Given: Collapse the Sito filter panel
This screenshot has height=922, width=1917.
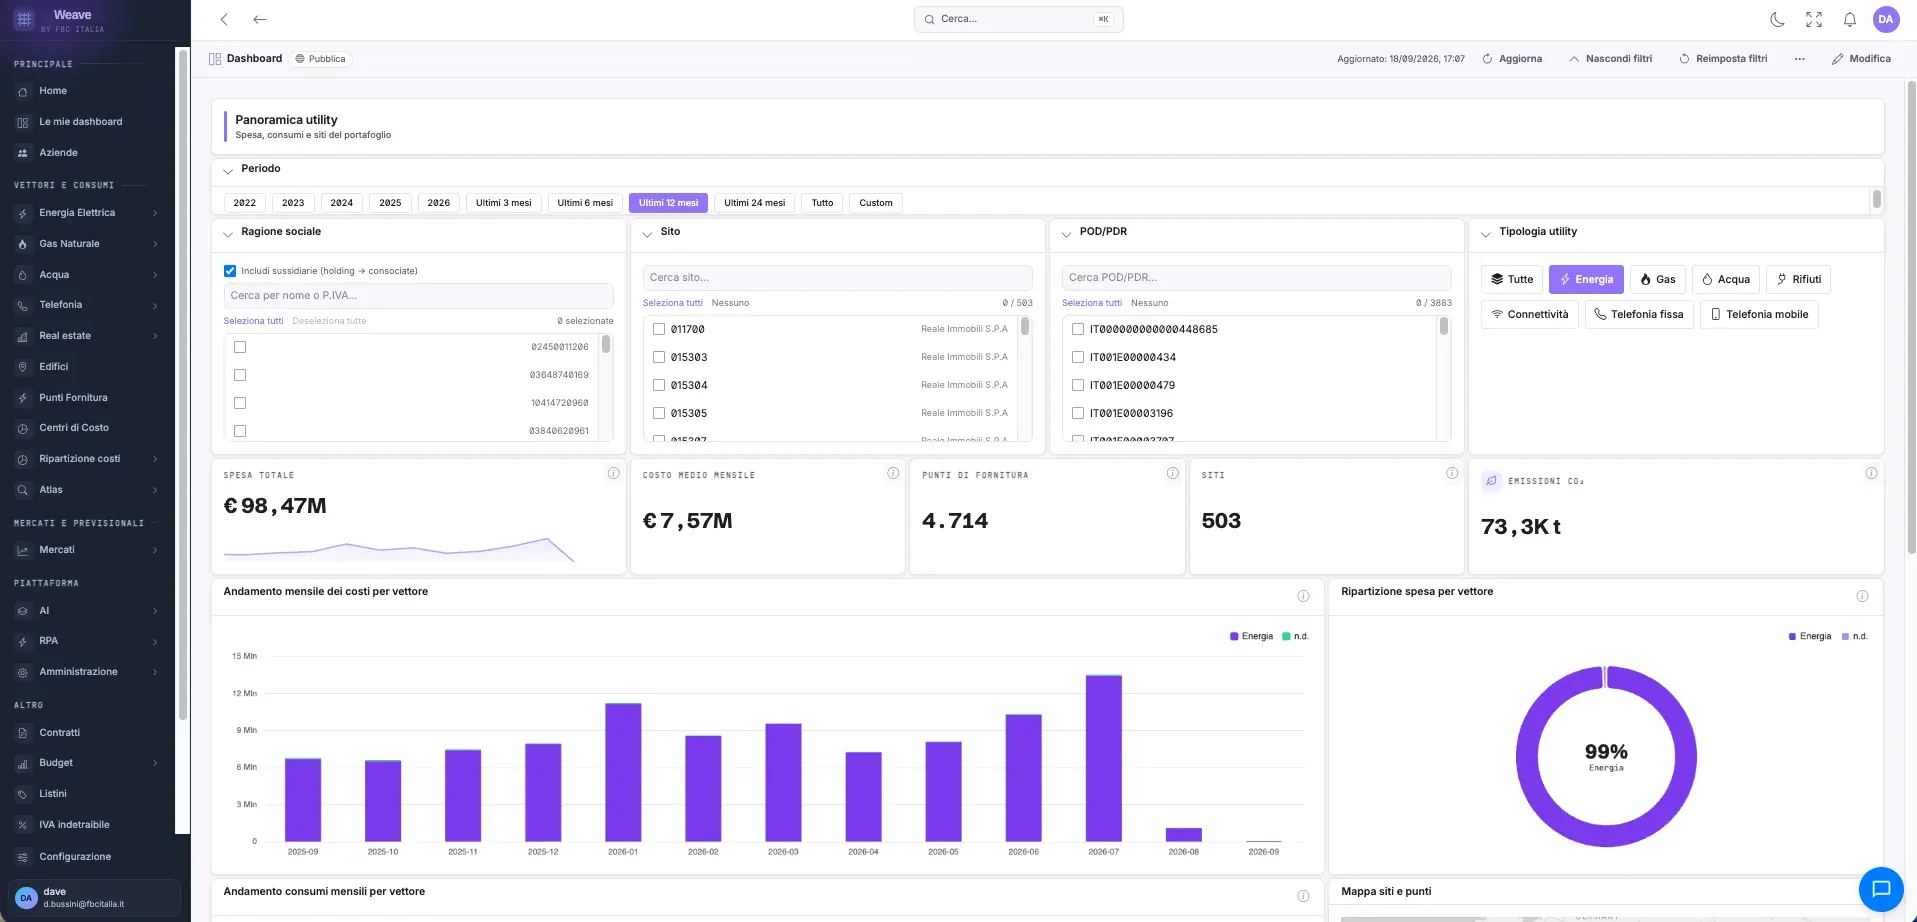Looking at the screenshot, I should tap(647, 234).
